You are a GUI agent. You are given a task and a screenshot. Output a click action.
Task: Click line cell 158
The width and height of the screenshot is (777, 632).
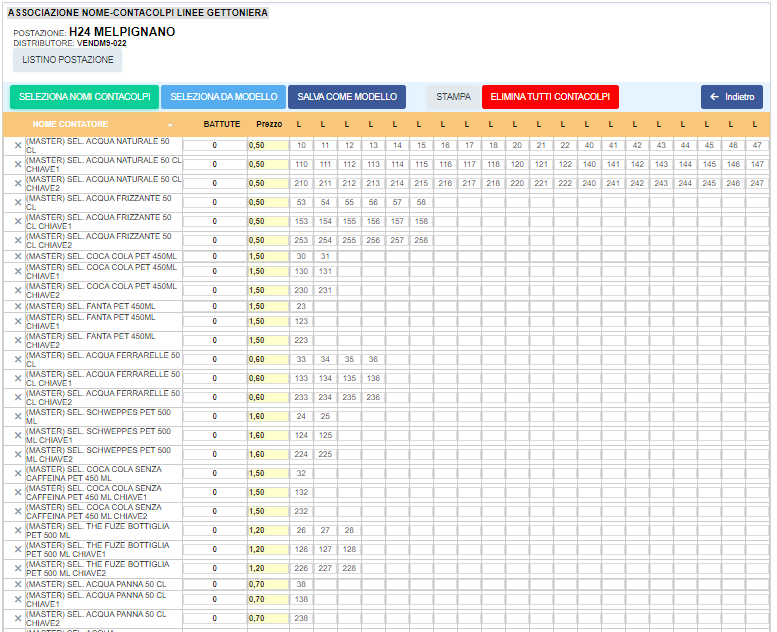(x=421, y=221)
